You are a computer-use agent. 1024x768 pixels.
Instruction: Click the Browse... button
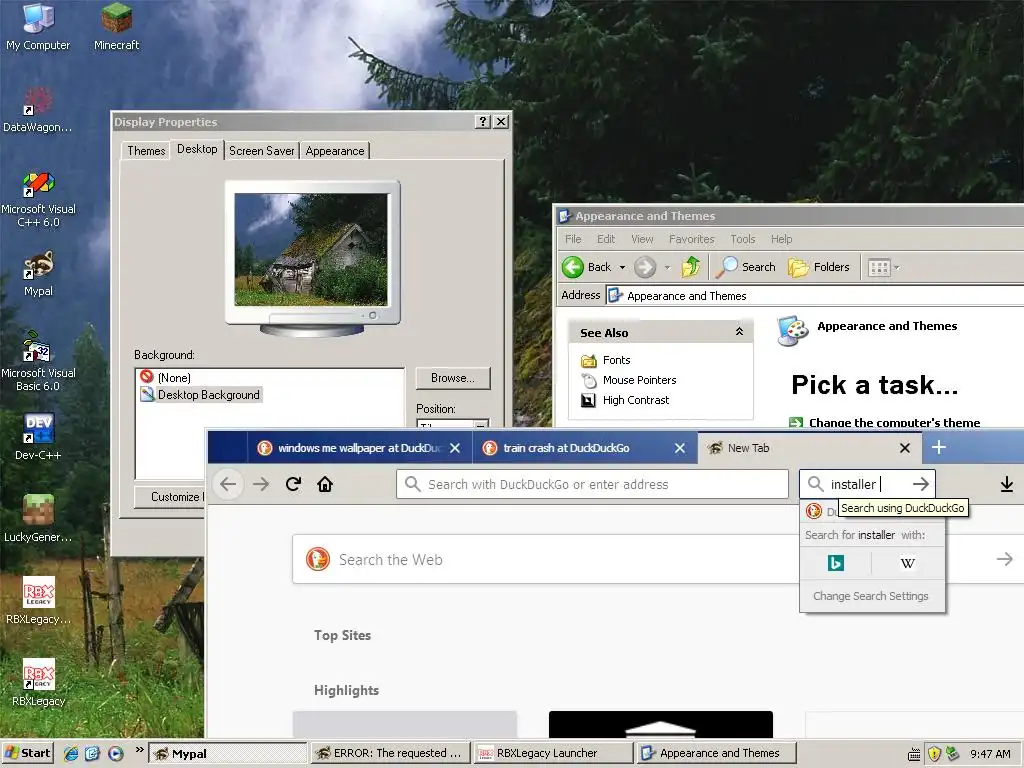coord(453,378)
